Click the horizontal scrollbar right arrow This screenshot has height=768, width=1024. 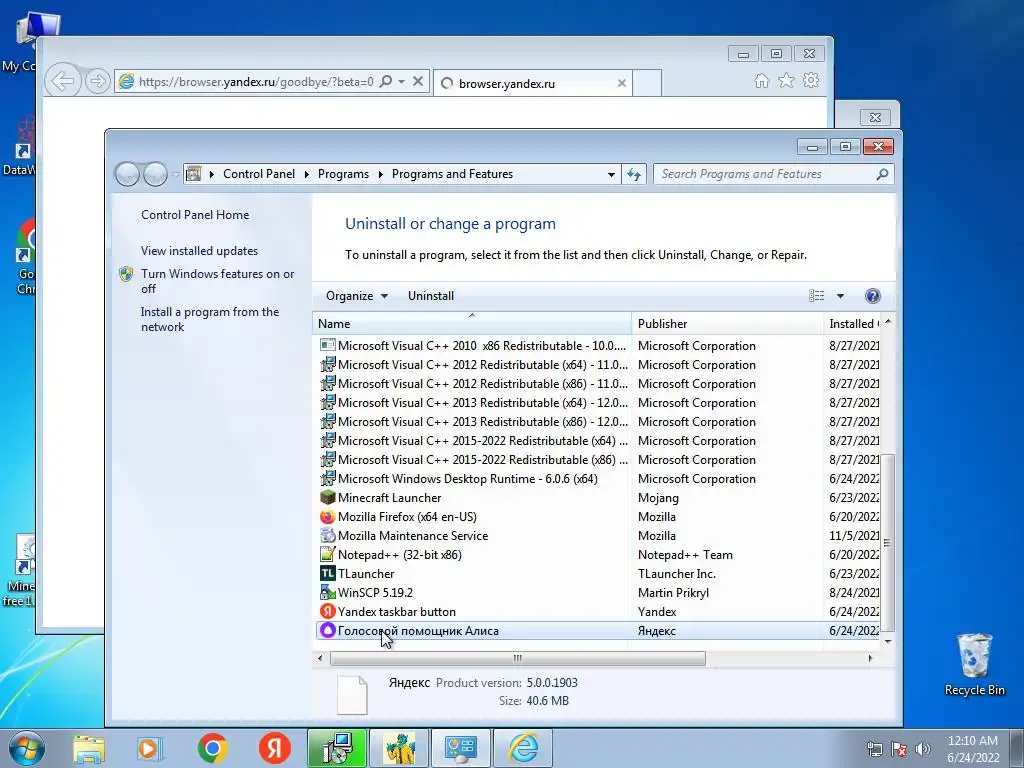coord(871,658)
